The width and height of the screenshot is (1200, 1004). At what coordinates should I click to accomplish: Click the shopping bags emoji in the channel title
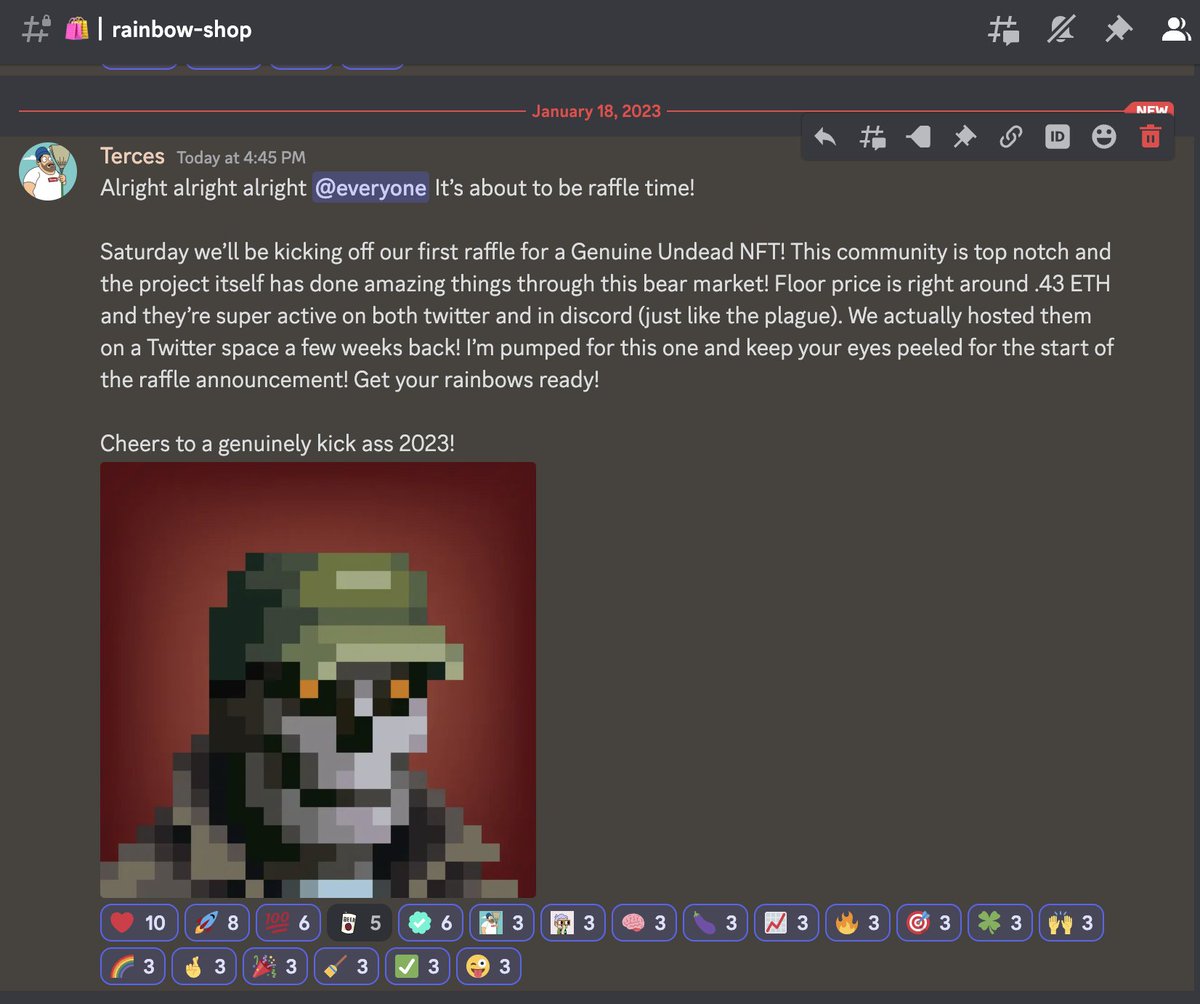click(78, 30)
